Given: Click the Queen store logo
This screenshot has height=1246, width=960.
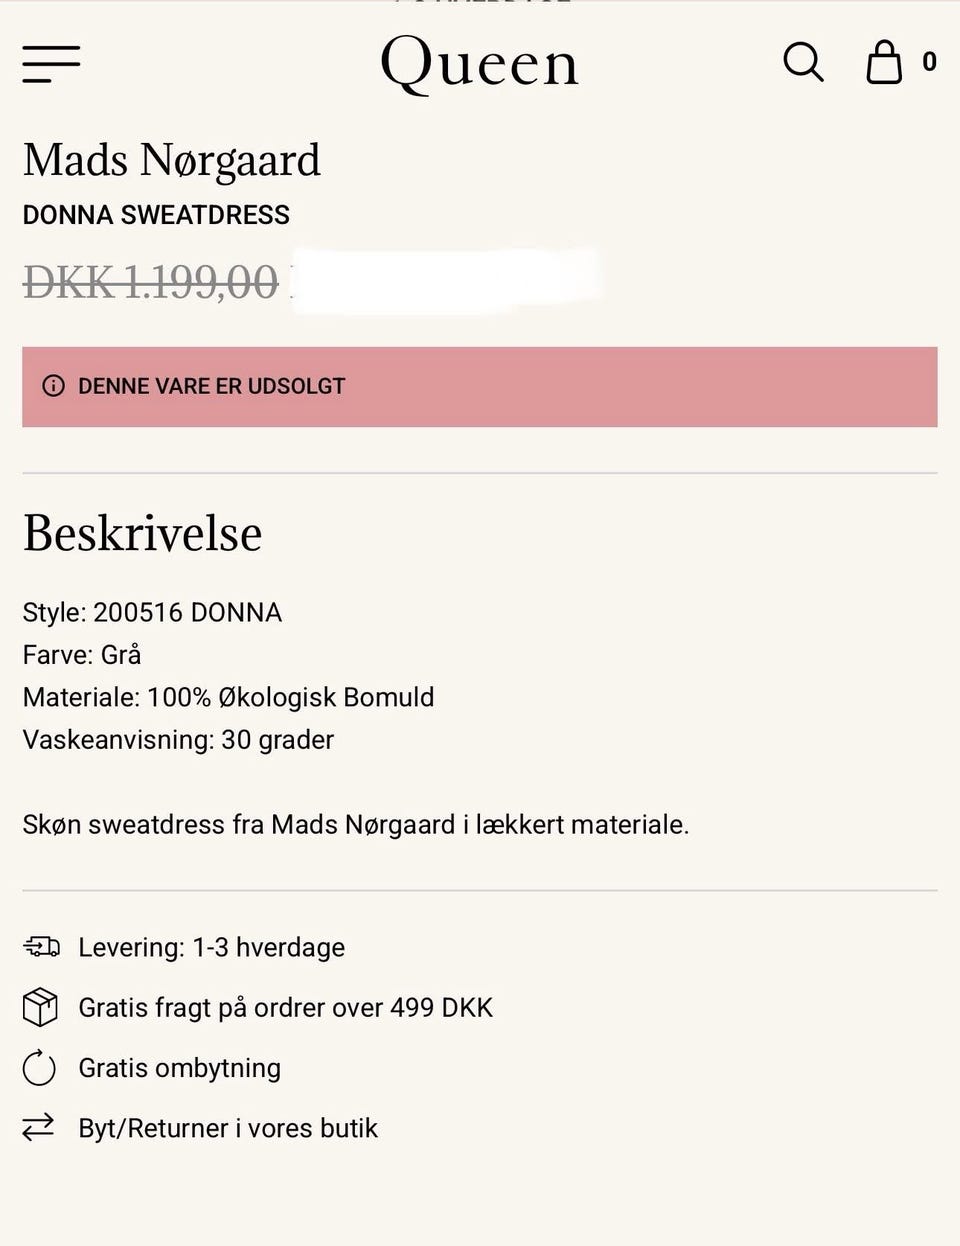Looking at the screenshot, I should [479, 62].
